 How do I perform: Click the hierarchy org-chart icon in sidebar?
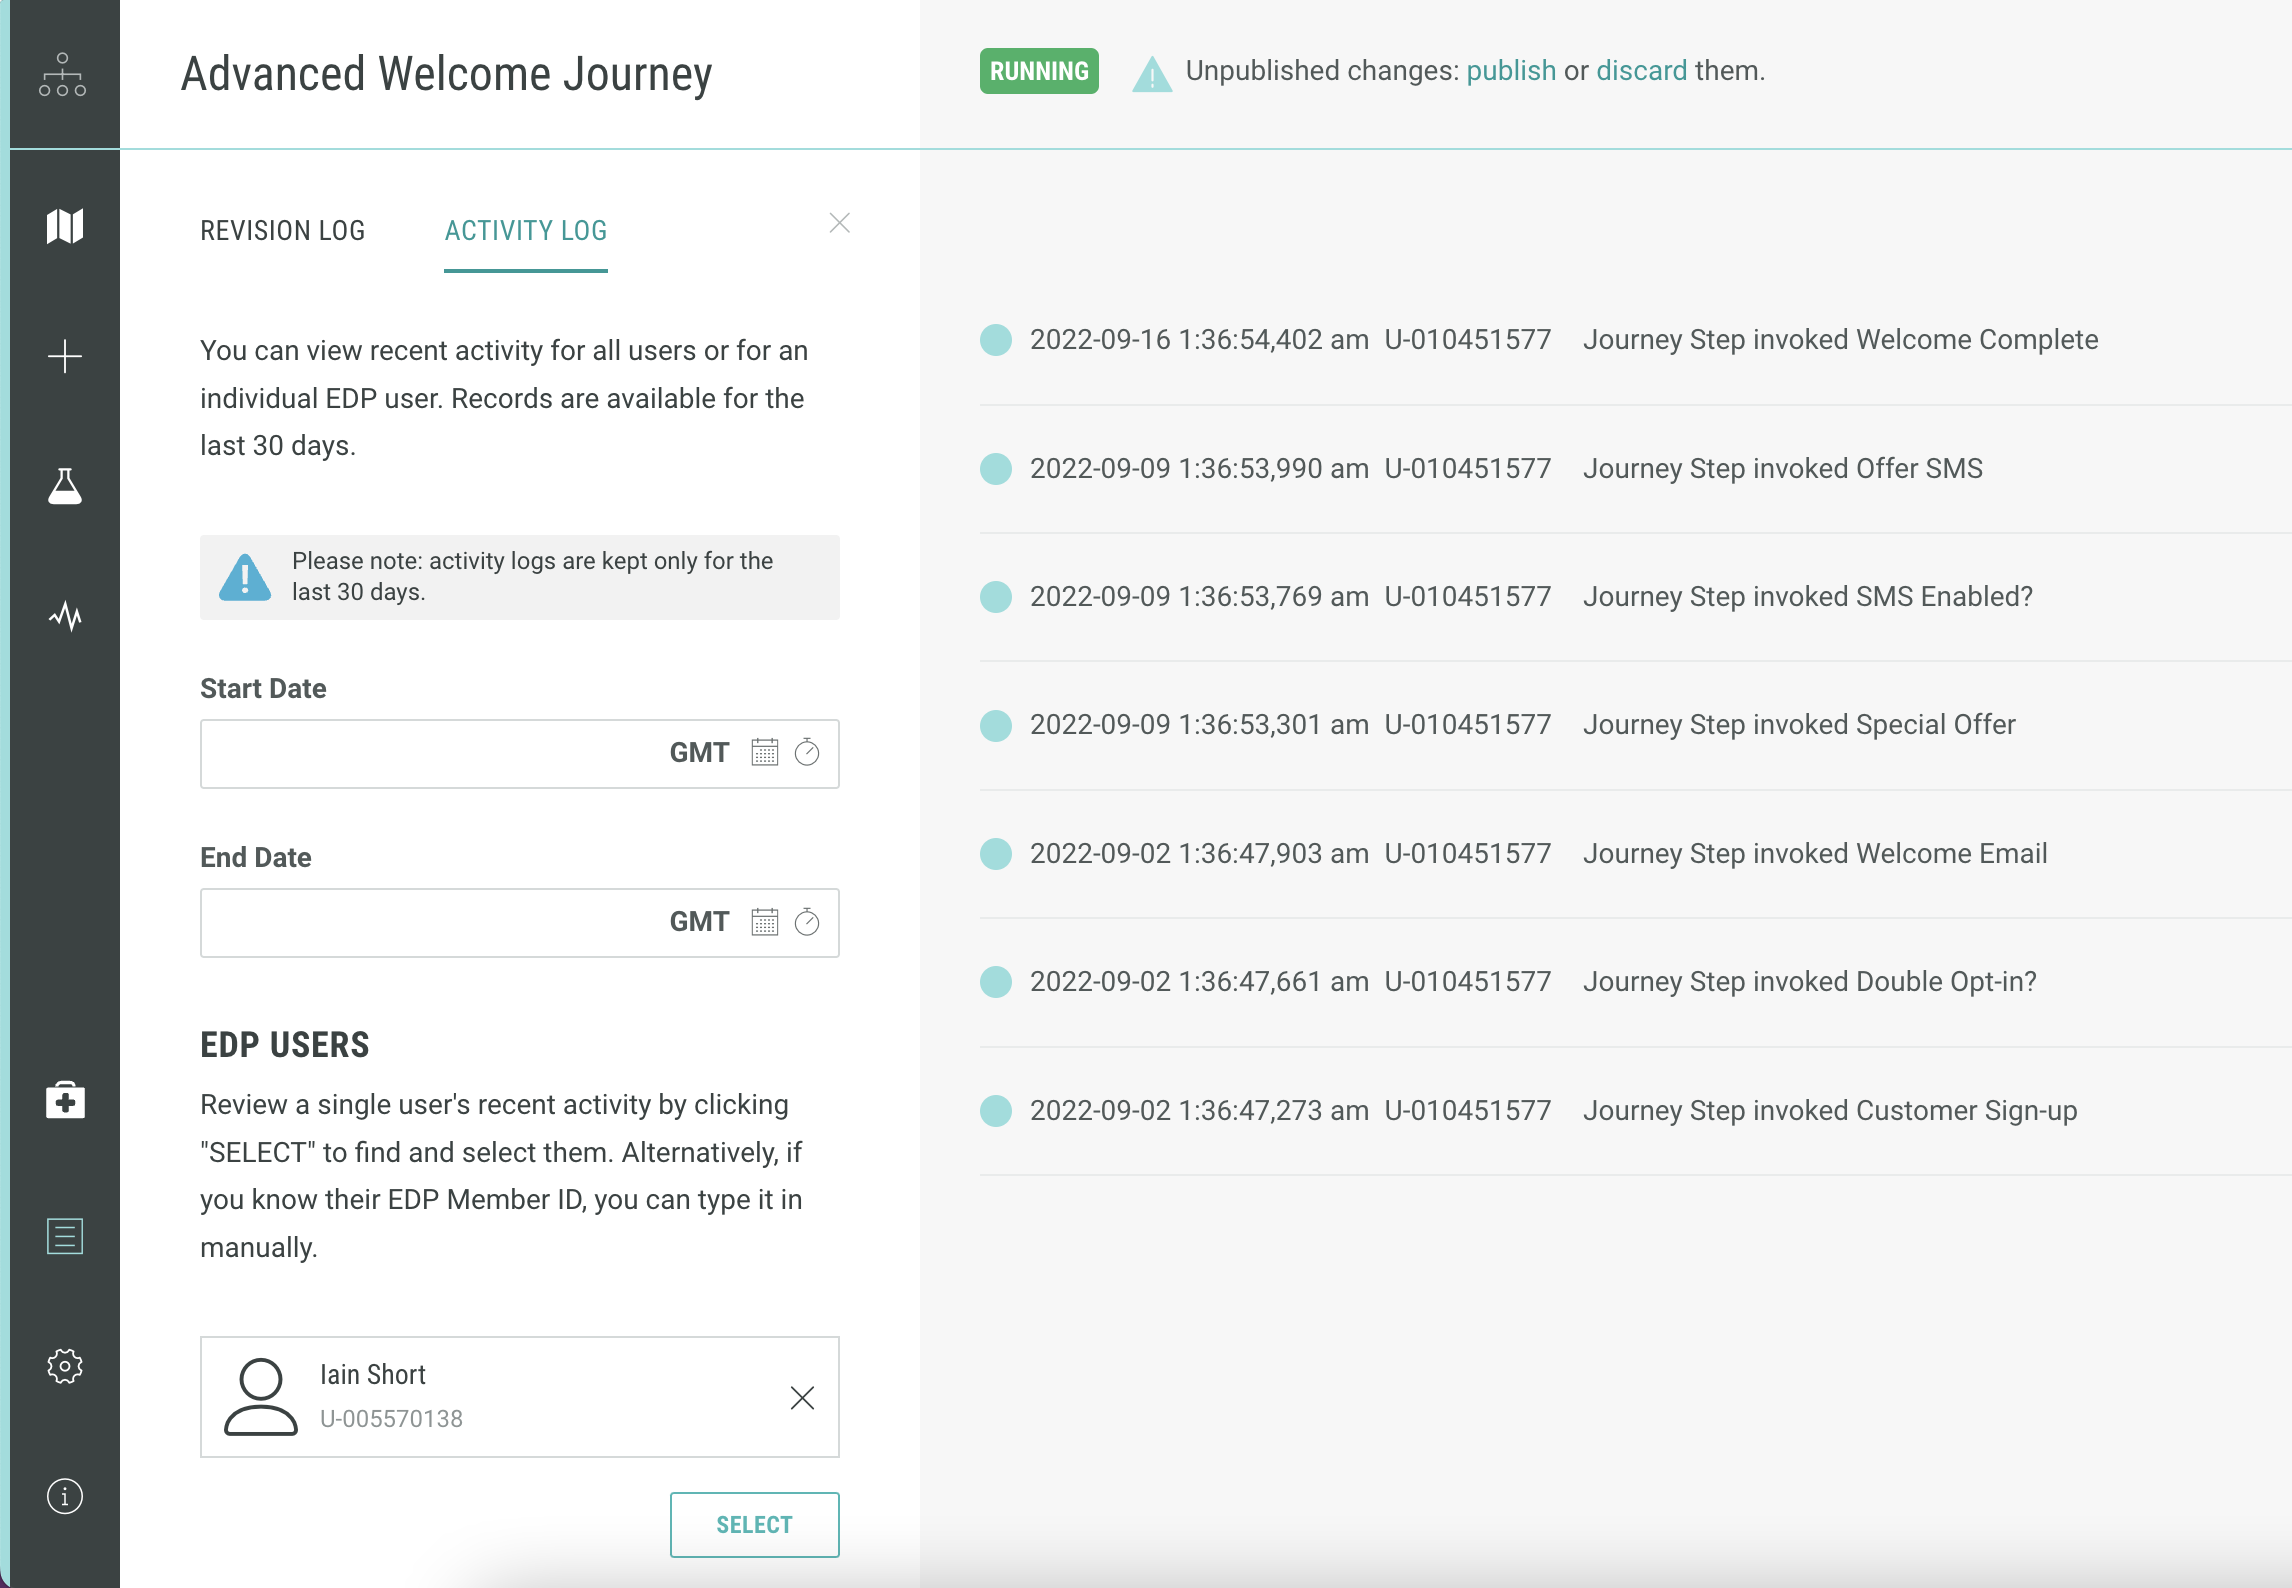click(63, 75)
